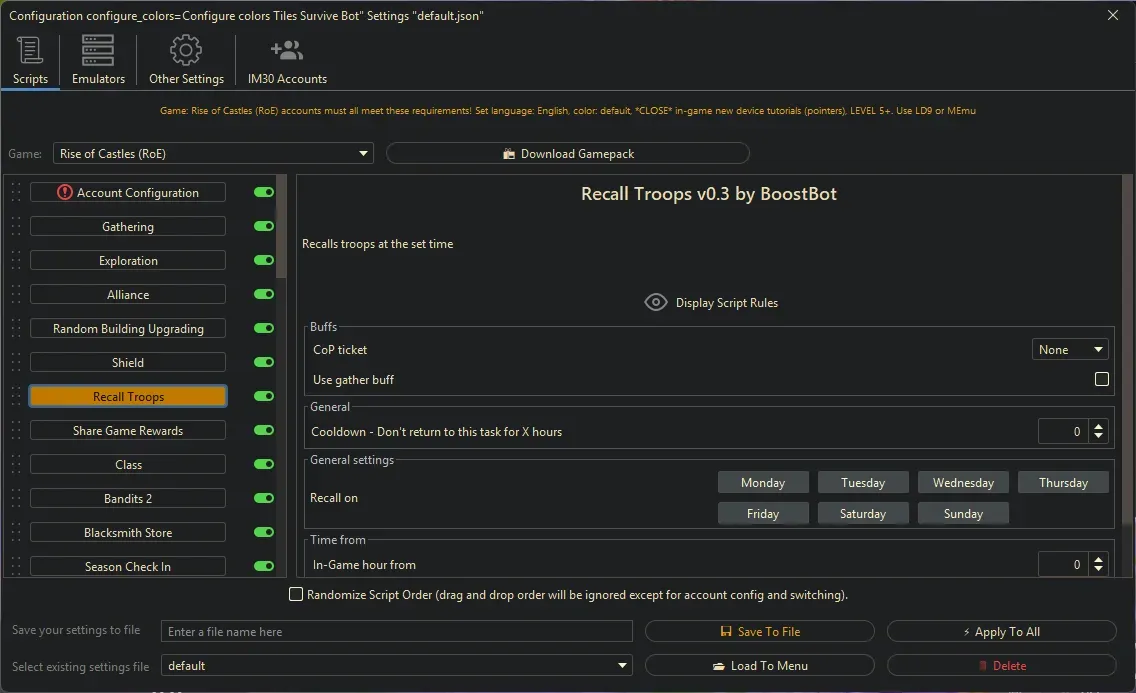Select the Alliance script
1136x693 pixels.
pos(128,295)
